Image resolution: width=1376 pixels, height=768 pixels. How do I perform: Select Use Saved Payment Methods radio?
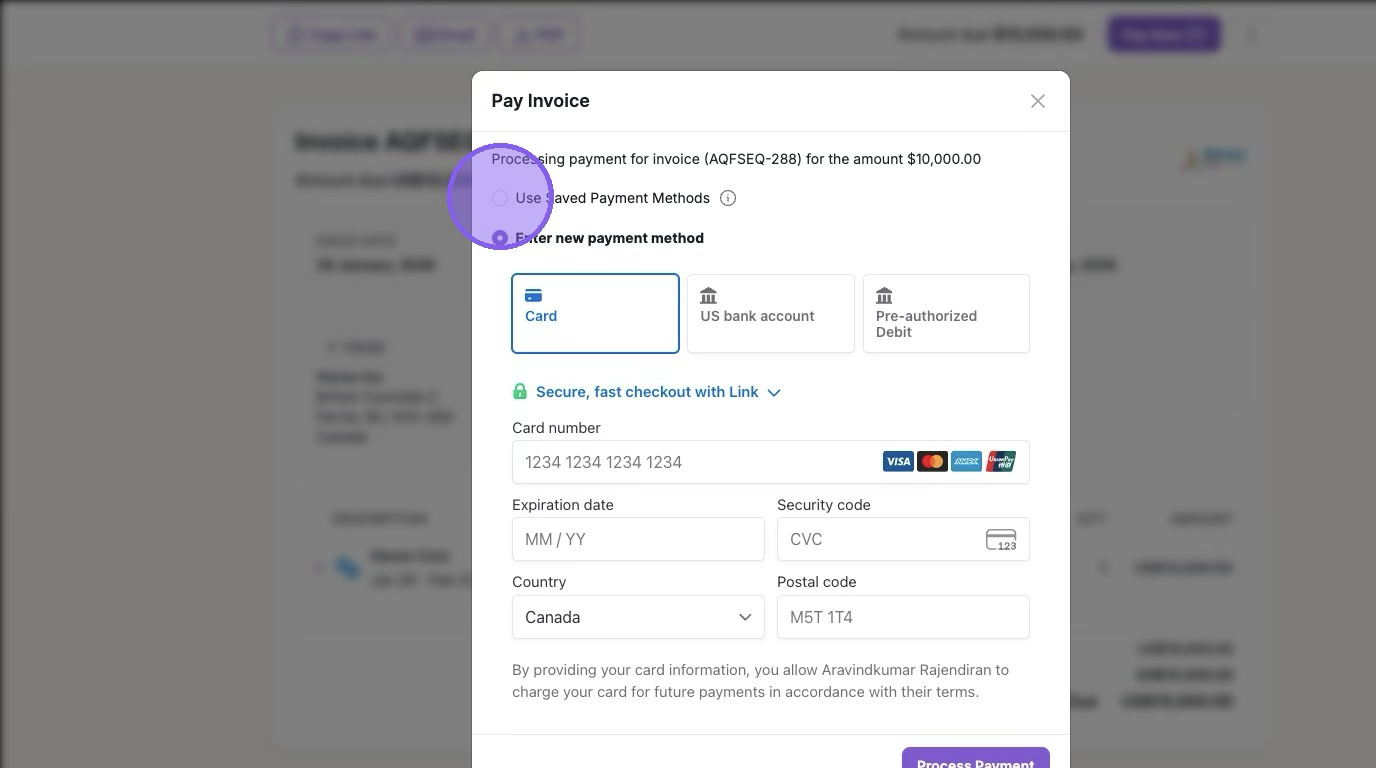pos(500,198)
